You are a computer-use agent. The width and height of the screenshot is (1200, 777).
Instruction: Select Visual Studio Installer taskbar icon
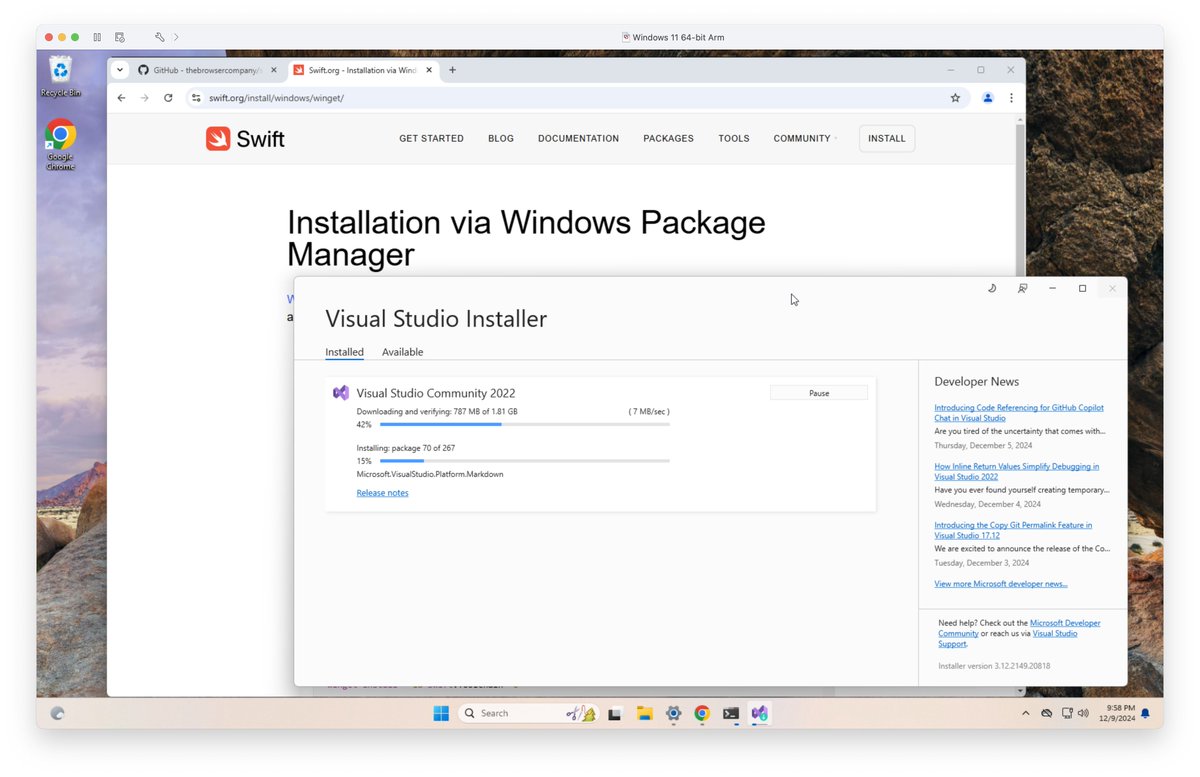pyautogui.click(x=760, y=713)
